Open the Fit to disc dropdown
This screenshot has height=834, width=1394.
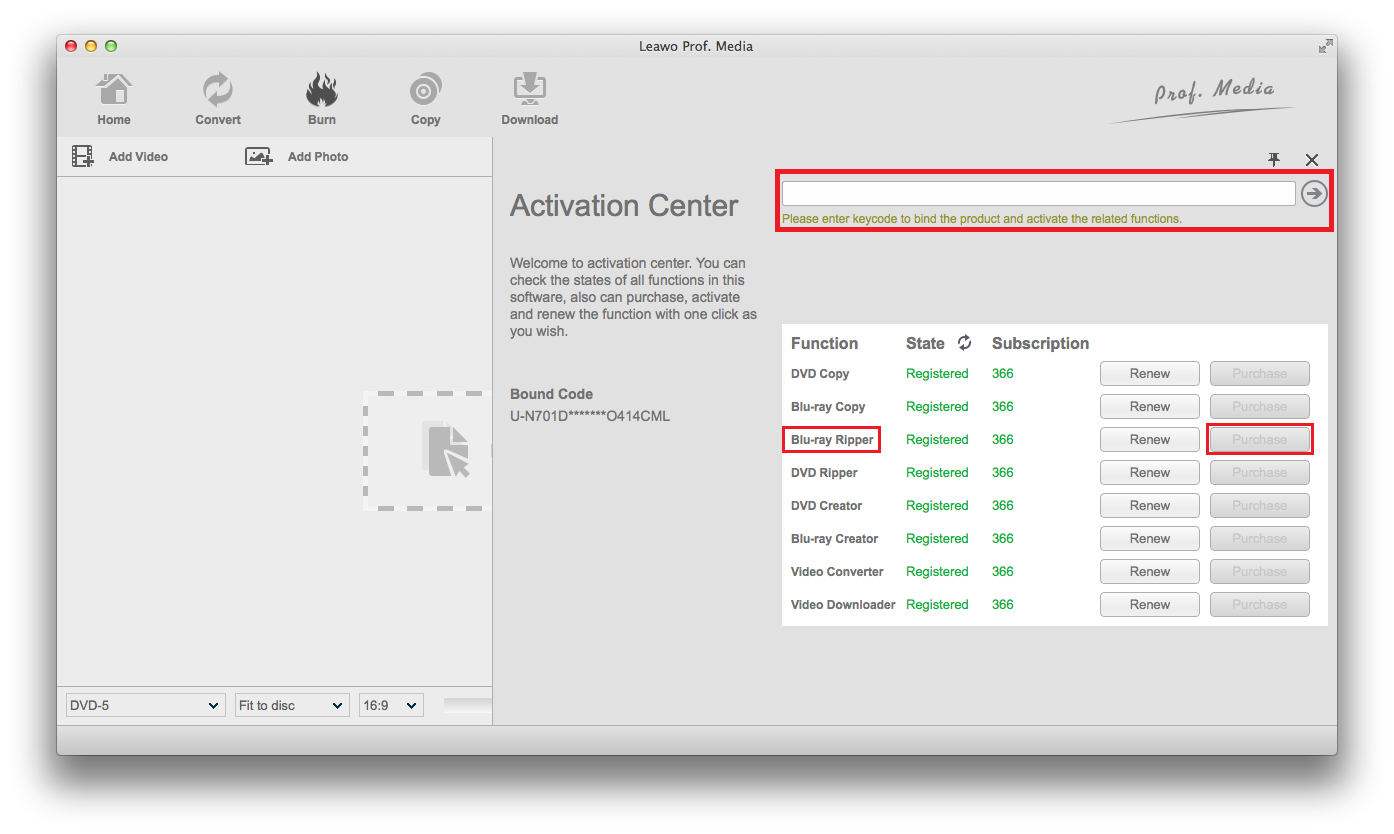(x=292, y=706)
